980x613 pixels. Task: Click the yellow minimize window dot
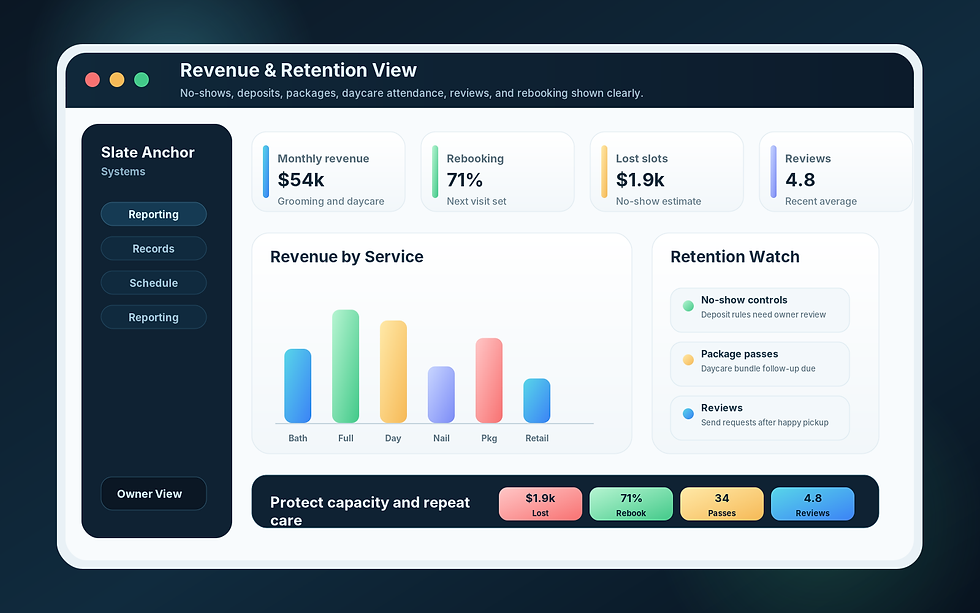(117, 79)
